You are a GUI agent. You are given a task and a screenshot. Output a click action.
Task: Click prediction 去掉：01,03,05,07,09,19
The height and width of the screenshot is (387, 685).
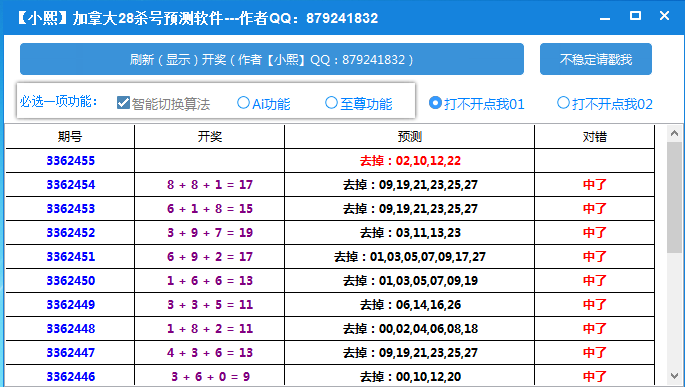tap(410, 281)
